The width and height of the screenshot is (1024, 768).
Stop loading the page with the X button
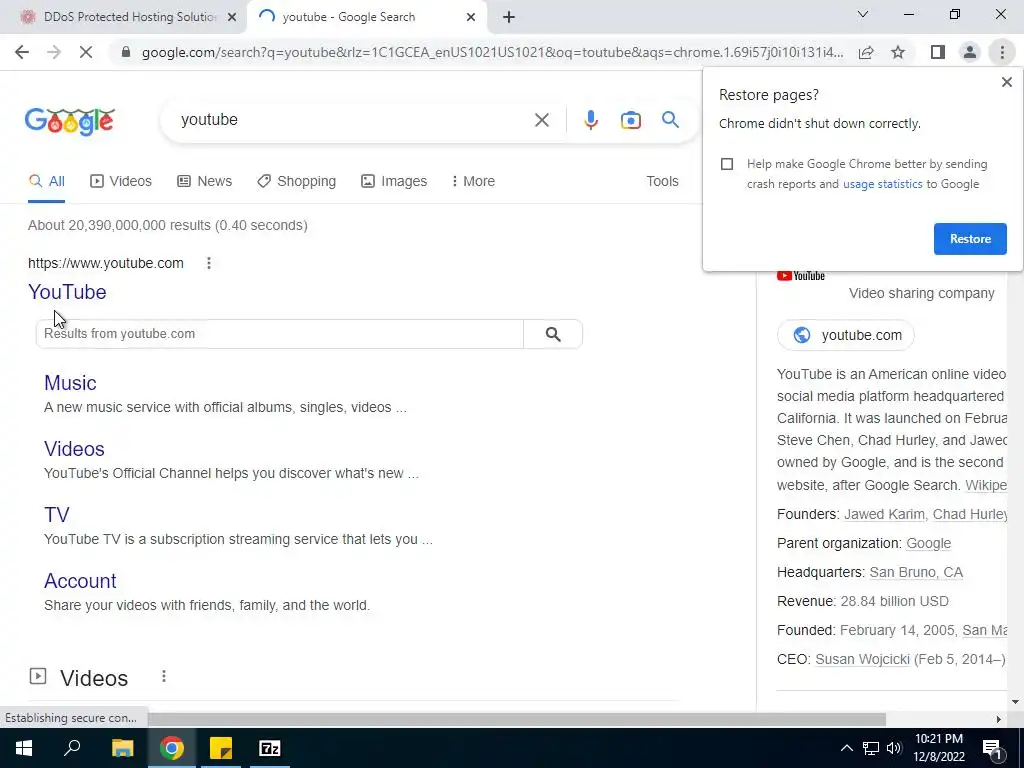[86, 52]
